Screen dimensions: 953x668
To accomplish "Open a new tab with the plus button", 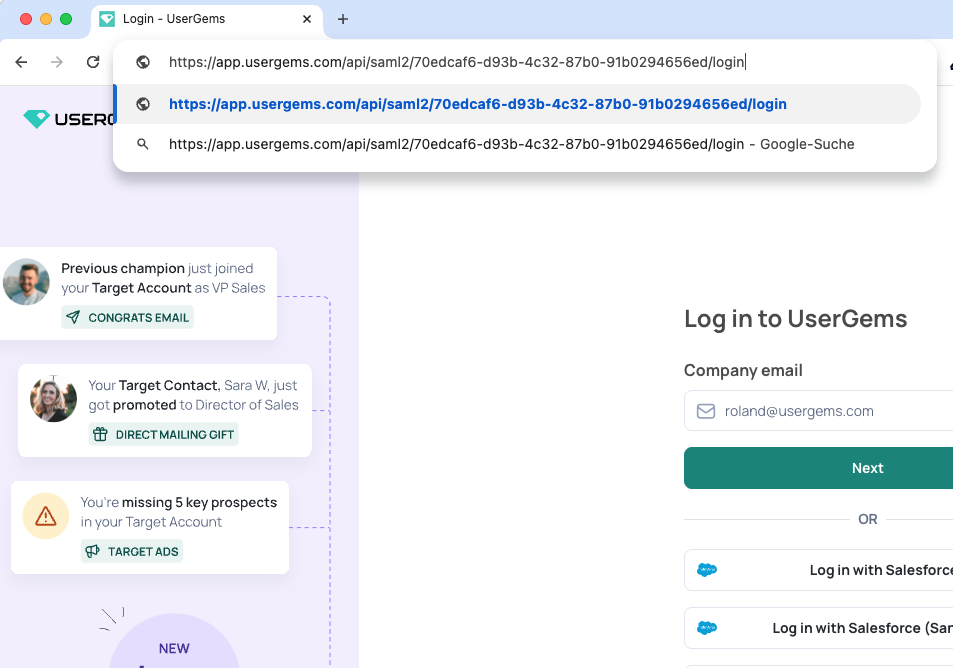I will (343, 19).
